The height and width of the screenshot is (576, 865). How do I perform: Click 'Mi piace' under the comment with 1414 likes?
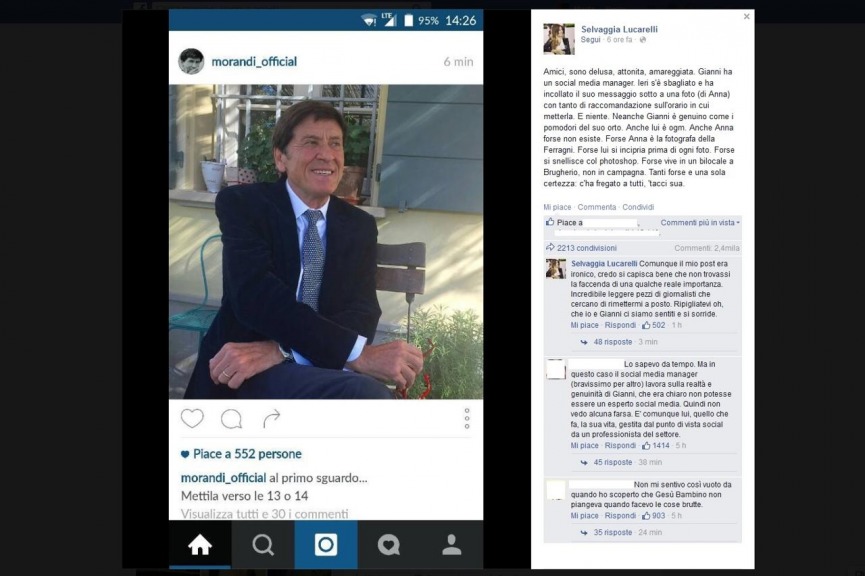[584, 445]
